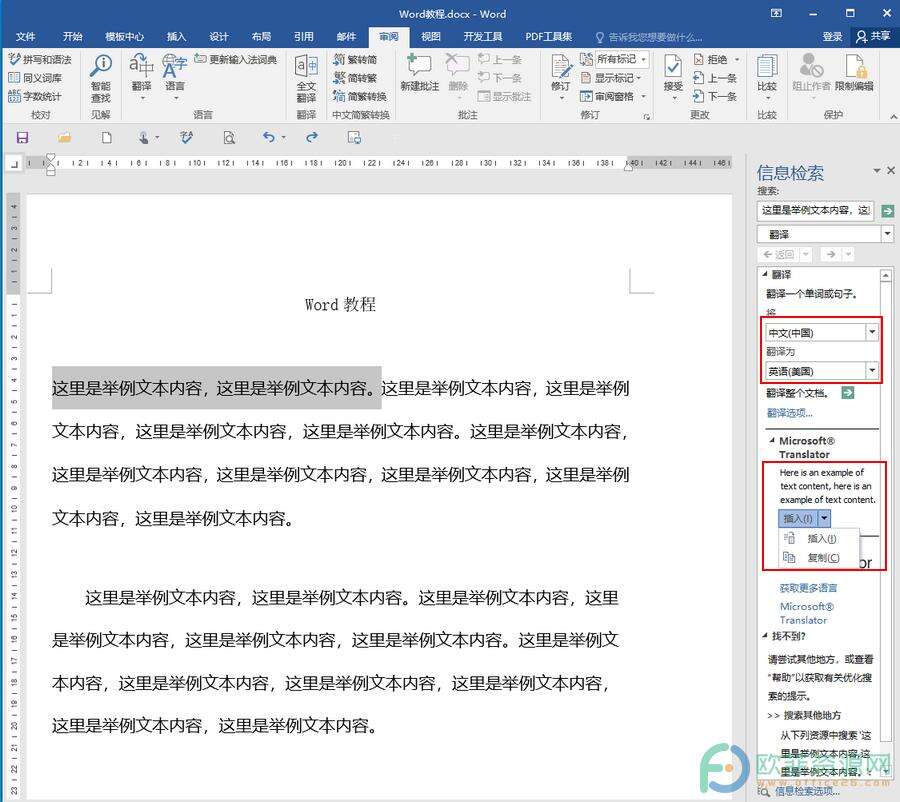Open target language dropdown 英语(美国)

coord(872,370)
